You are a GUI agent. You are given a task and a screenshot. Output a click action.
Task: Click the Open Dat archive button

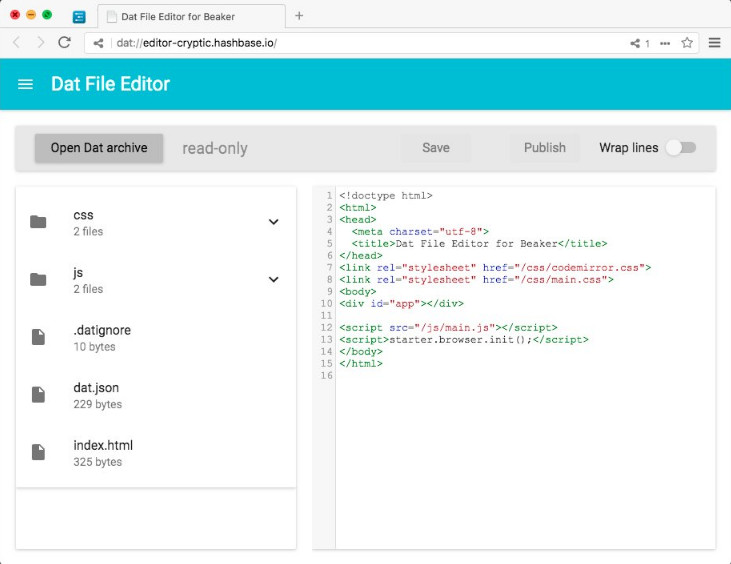[x=99, y=148]
